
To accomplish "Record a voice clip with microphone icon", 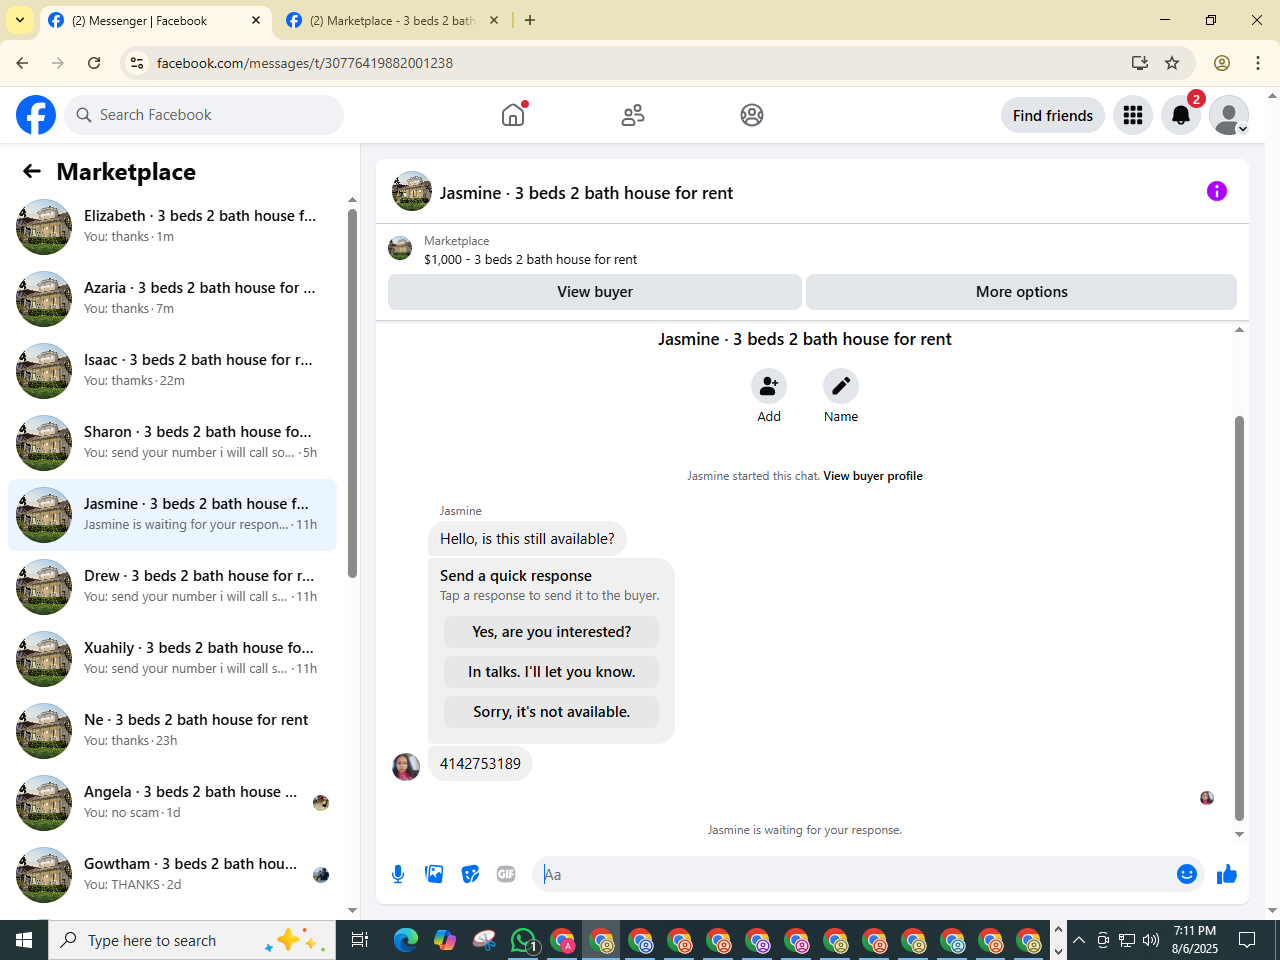I will tap(398, 874).
